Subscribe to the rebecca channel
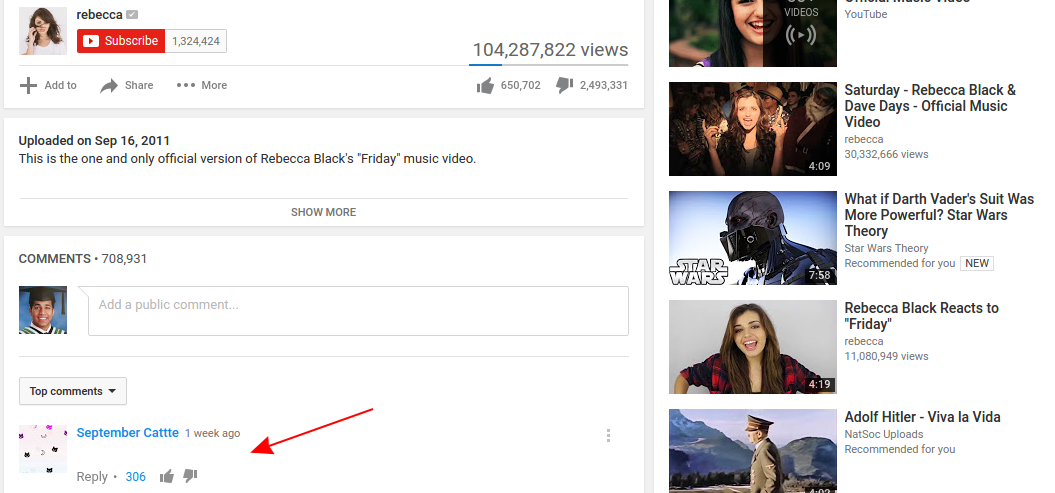Screen dimensions: 1055x493 (121, 41)
